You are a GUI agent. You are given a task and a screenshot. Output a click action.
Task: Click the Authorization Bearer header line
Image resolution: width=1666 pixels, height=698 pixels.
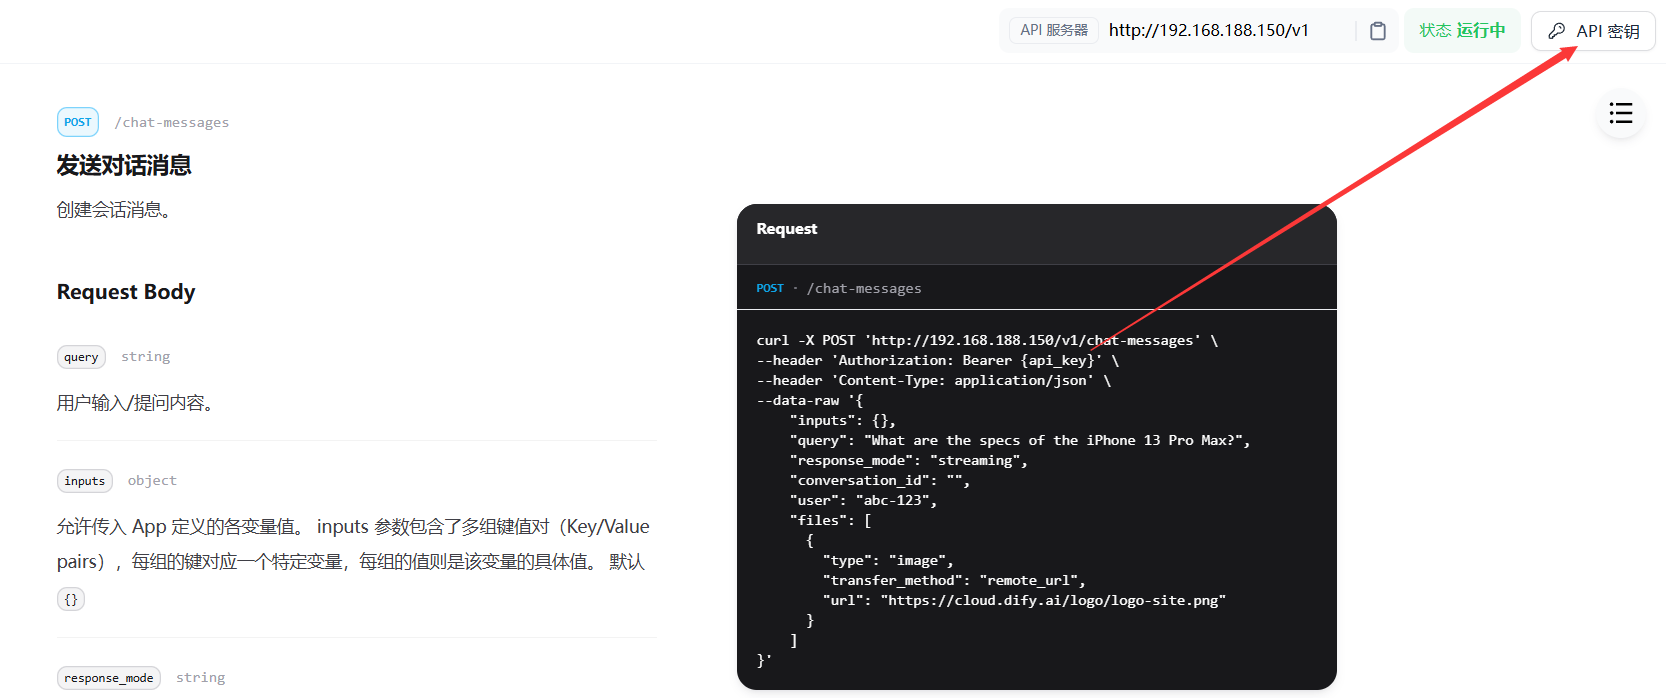pos(937,361)
